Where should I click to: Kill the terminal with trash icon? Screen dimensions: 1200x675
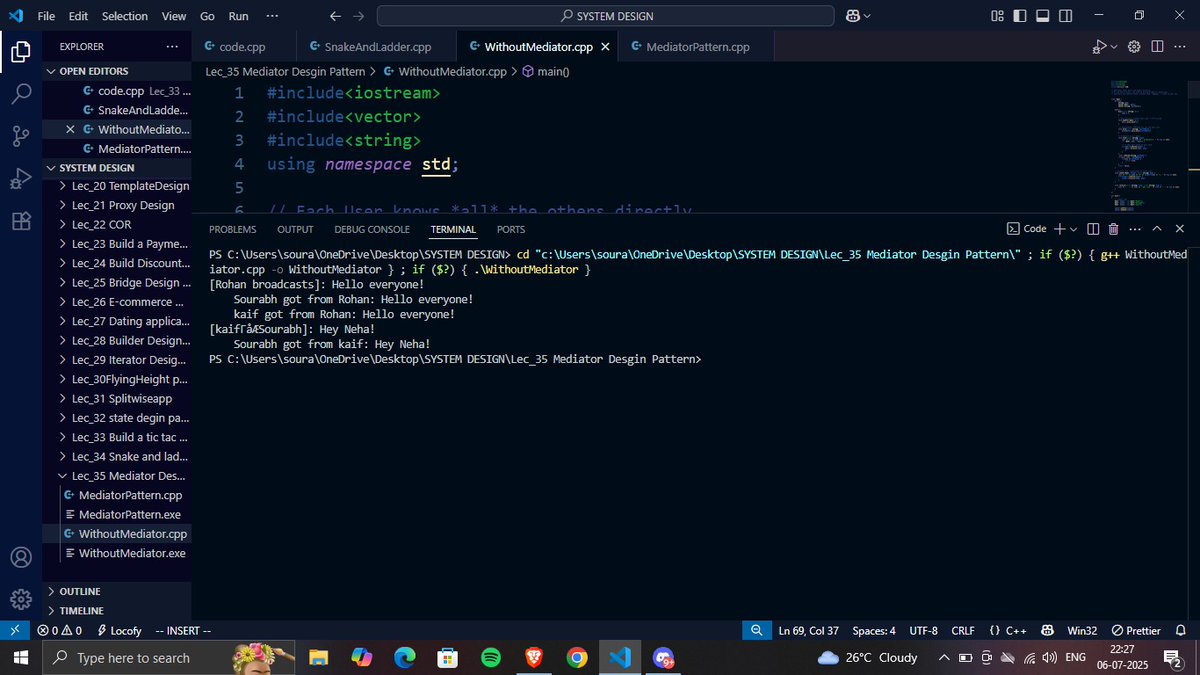[1113, 229]
